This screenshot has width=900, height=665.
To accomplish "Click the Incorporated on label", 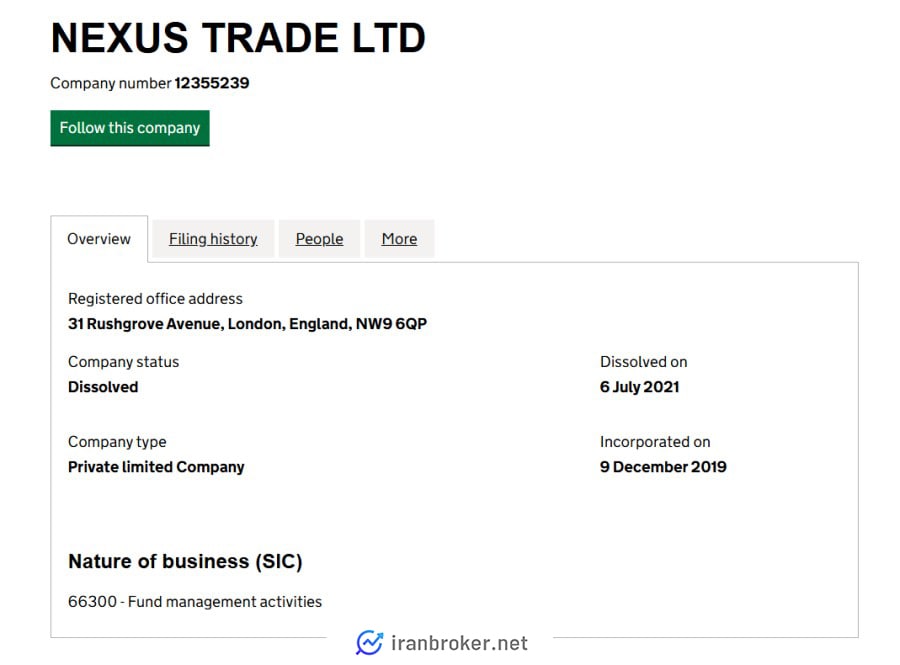I will pyautogui.click(x=655, y=442).
